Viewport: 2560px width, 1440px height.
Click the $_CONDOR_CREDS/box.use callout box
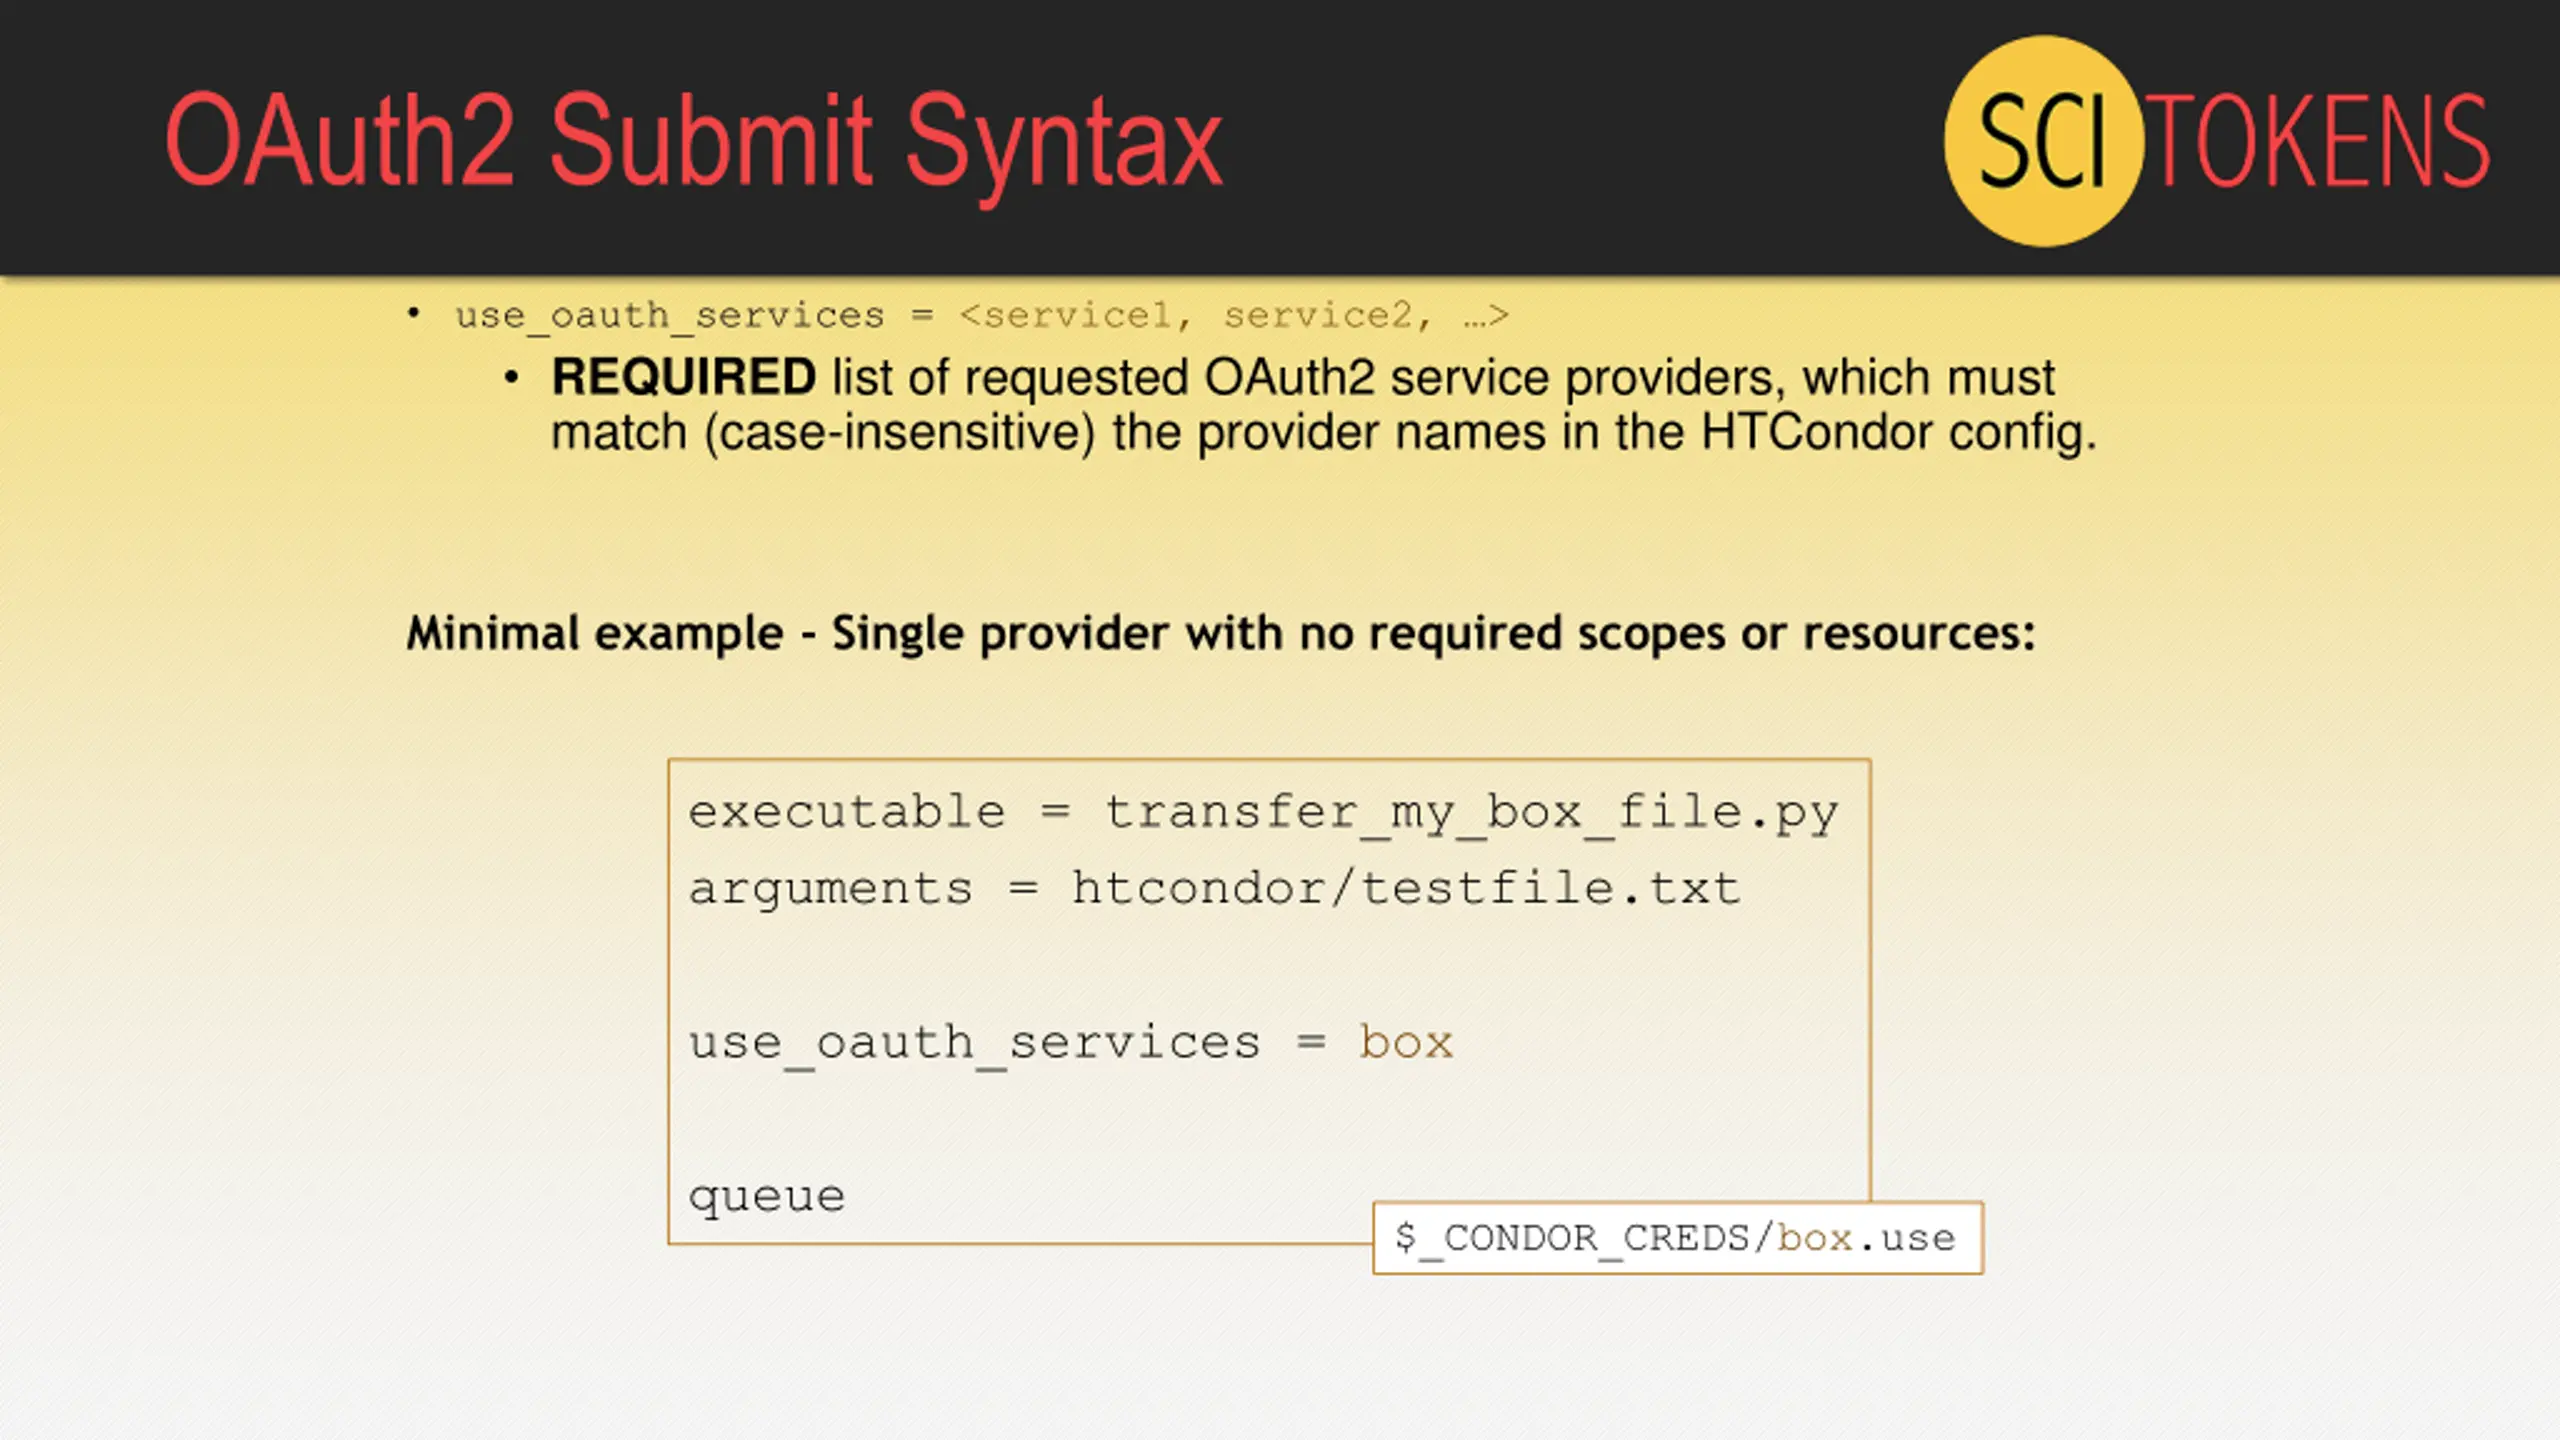[1678, 1238]
